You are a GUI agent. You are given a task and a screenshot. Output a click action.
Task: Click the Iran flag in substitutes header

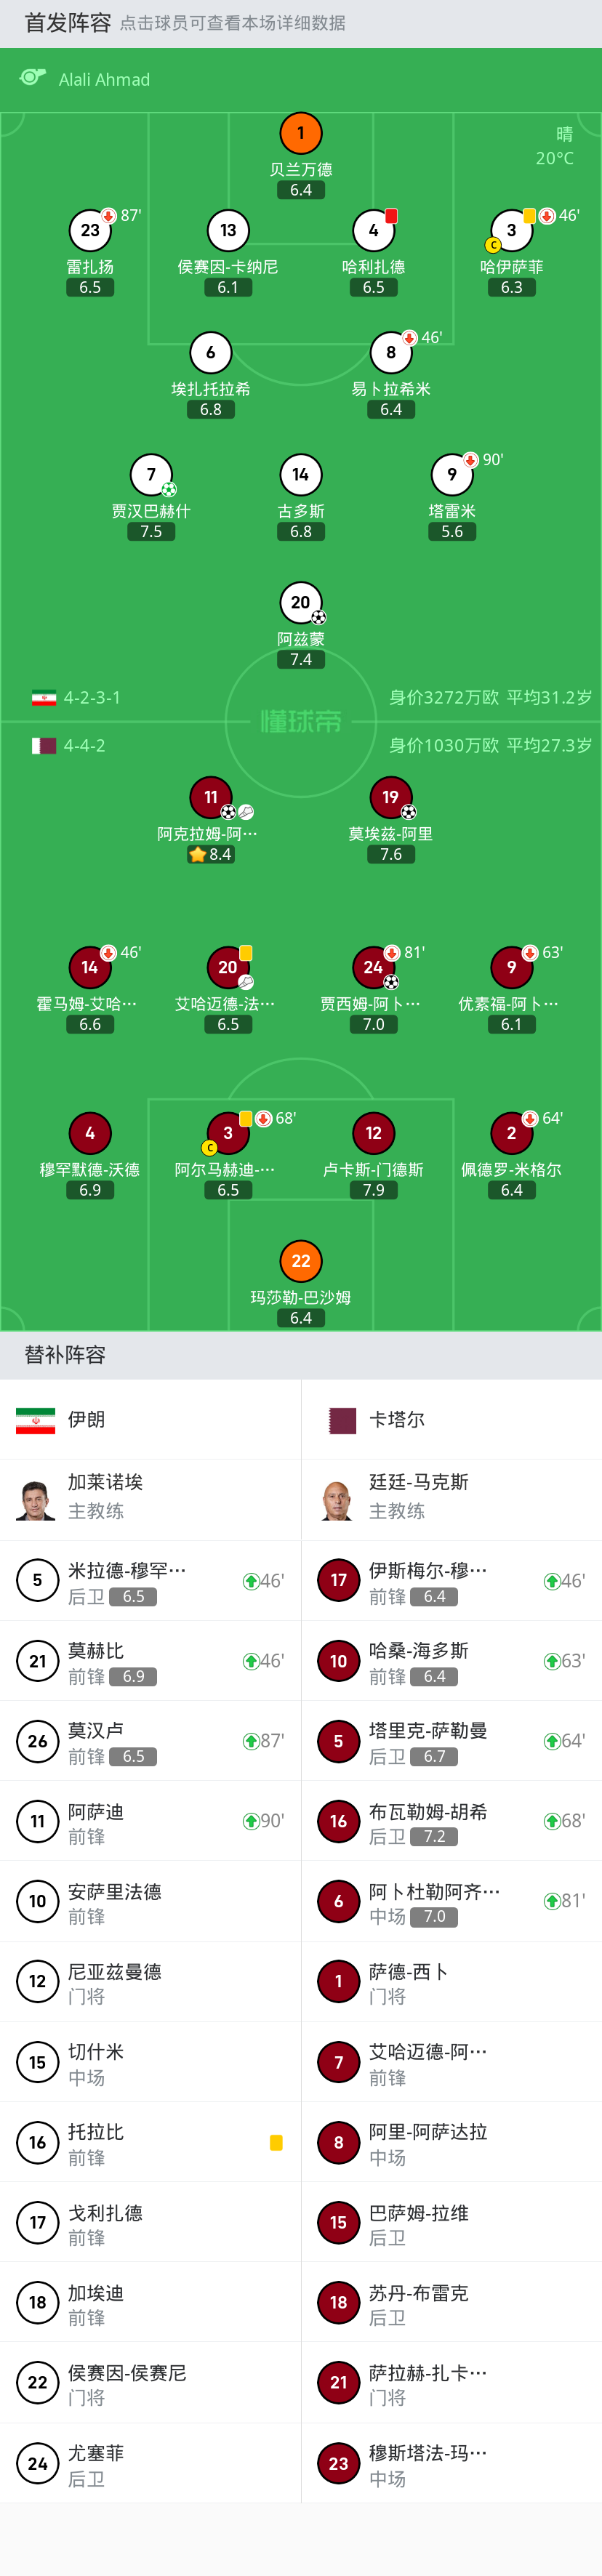pyautogui.click(x=36, y=1419)
